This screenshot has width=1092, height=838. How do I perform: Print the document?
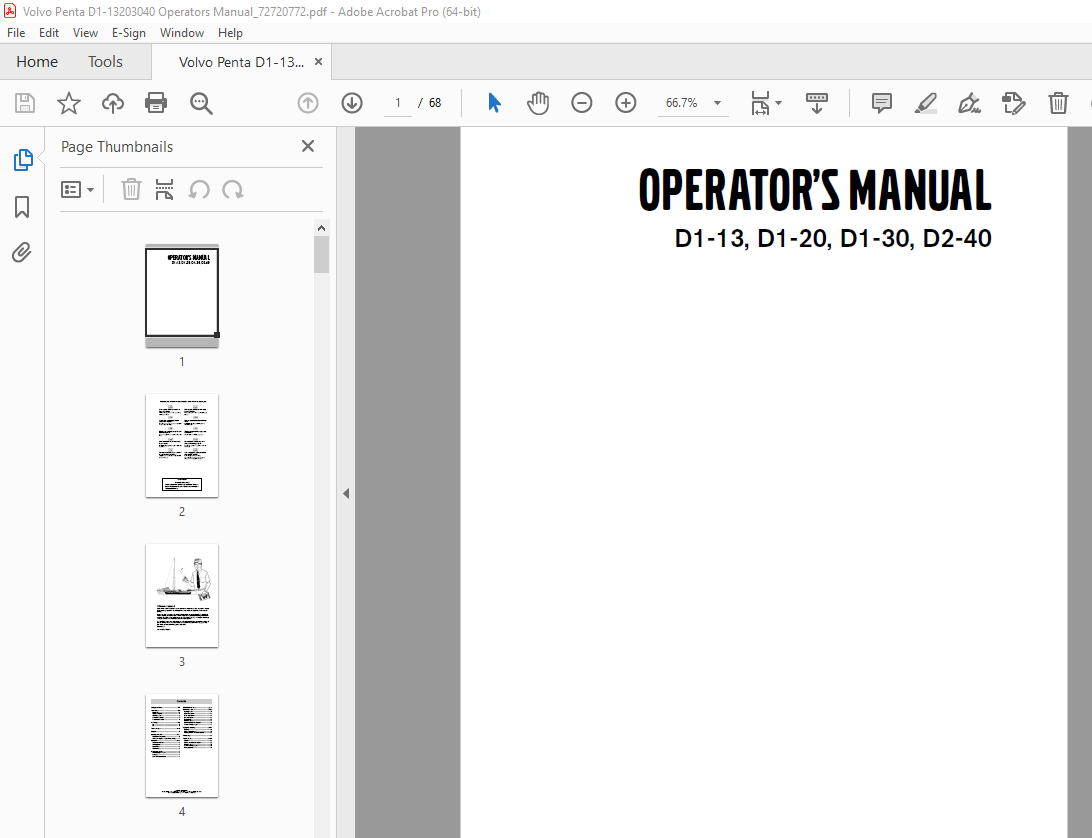pos(155,103)
